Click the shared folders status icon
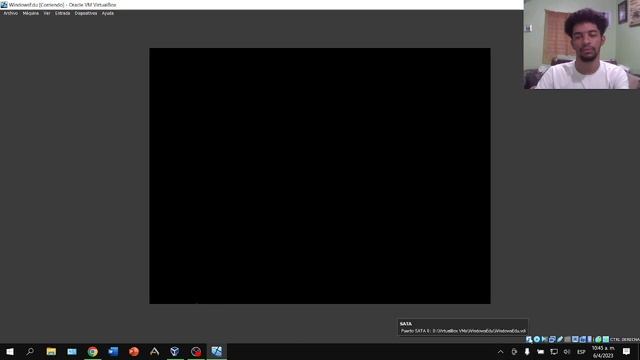Screen dimensions: 640x360 pyautogui.click(x=567, y=339)
